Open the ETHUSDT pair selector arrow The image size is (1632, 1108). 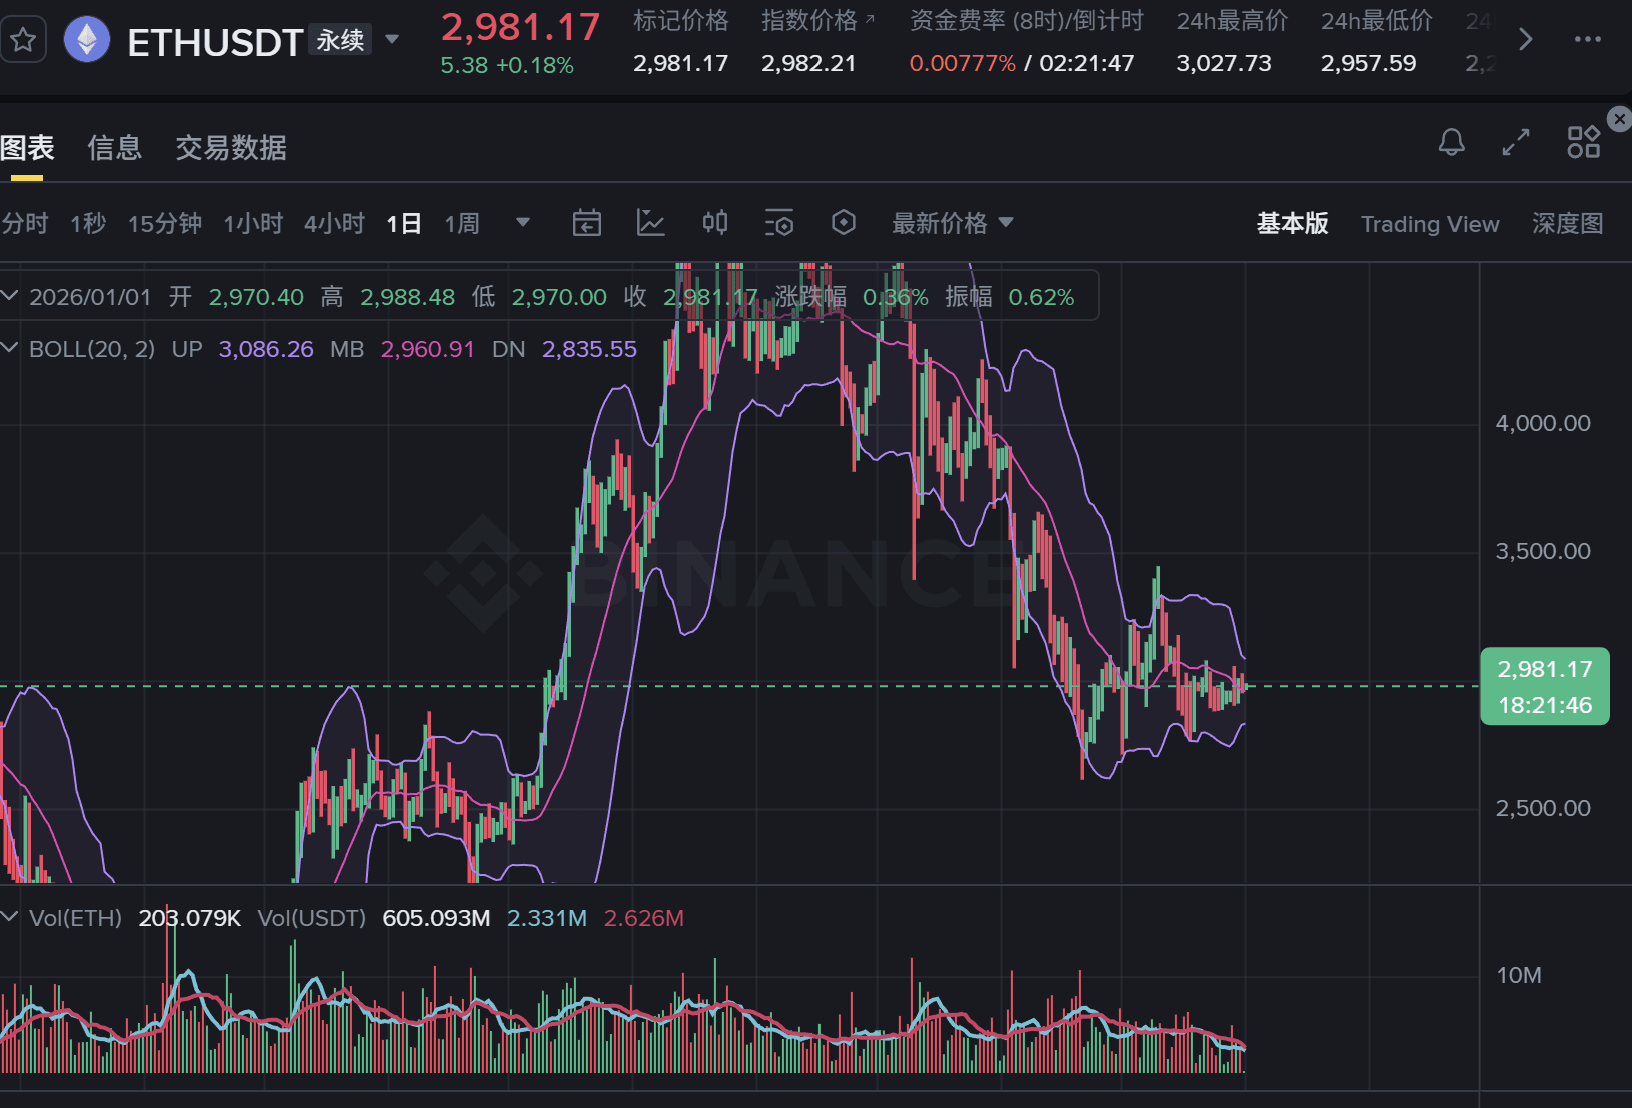[392, 39]
